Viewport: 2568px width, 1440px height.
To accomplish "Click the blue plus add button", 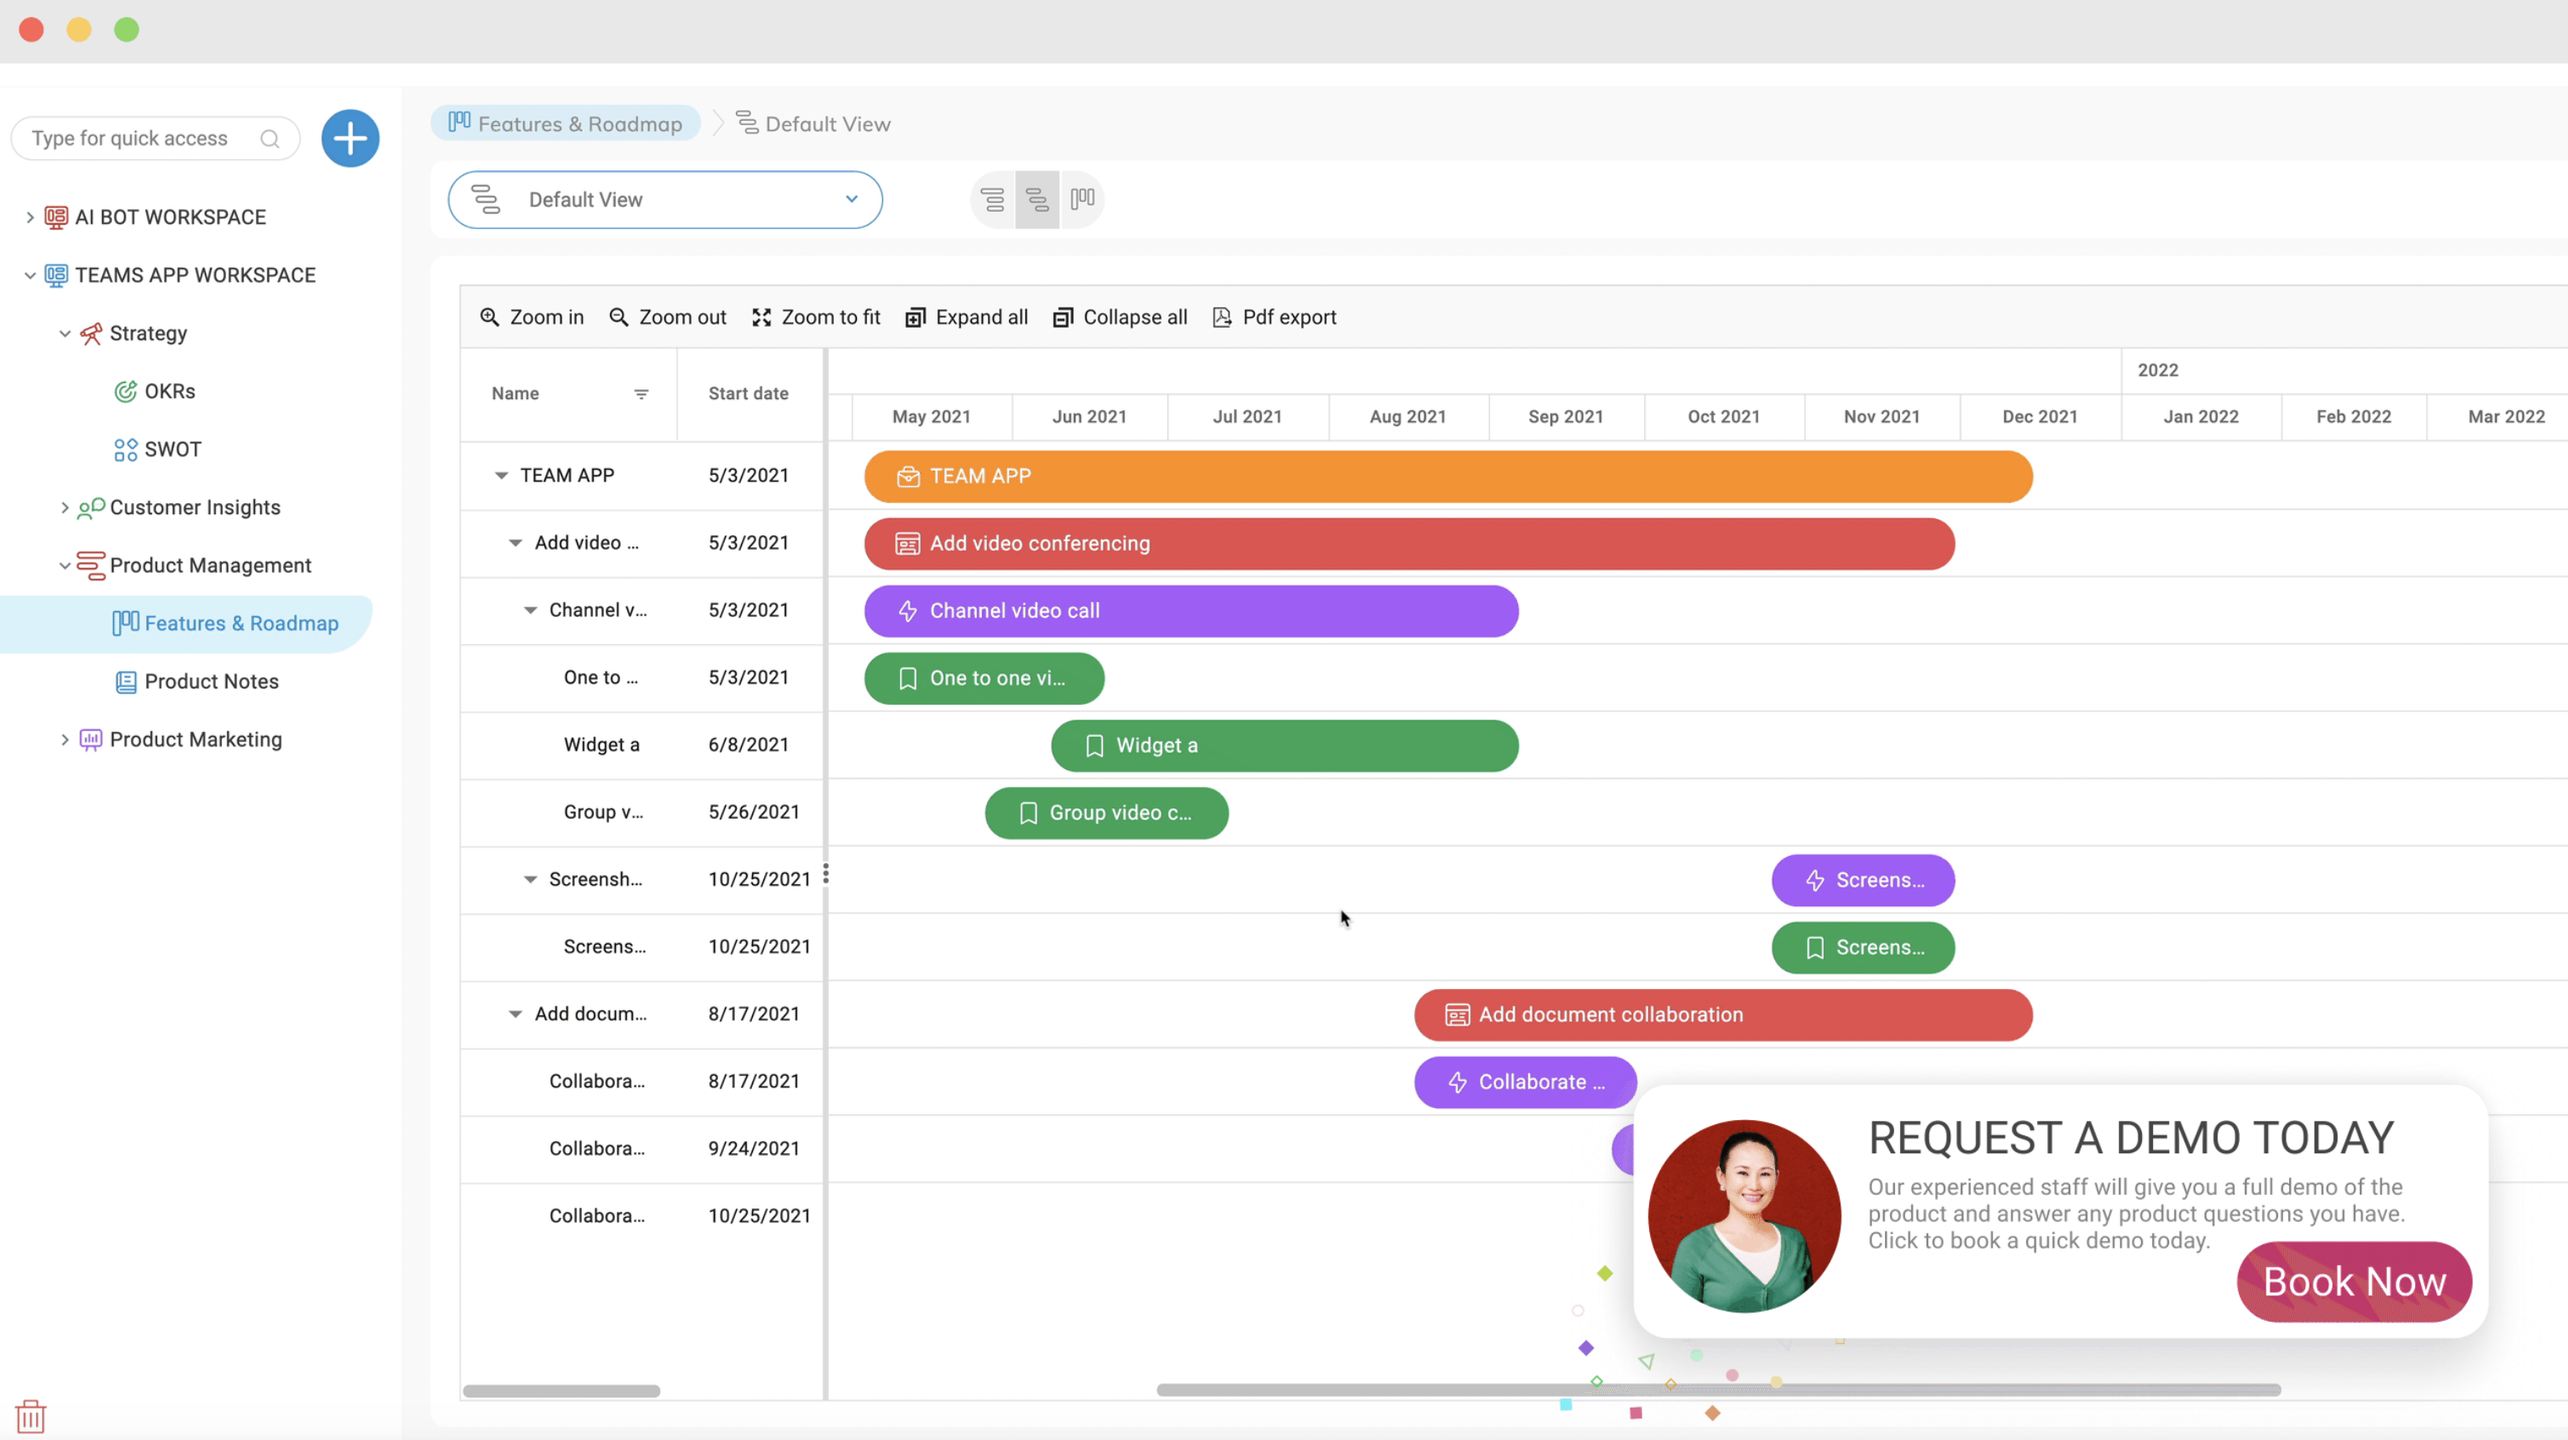I will [x=350, y=138].
